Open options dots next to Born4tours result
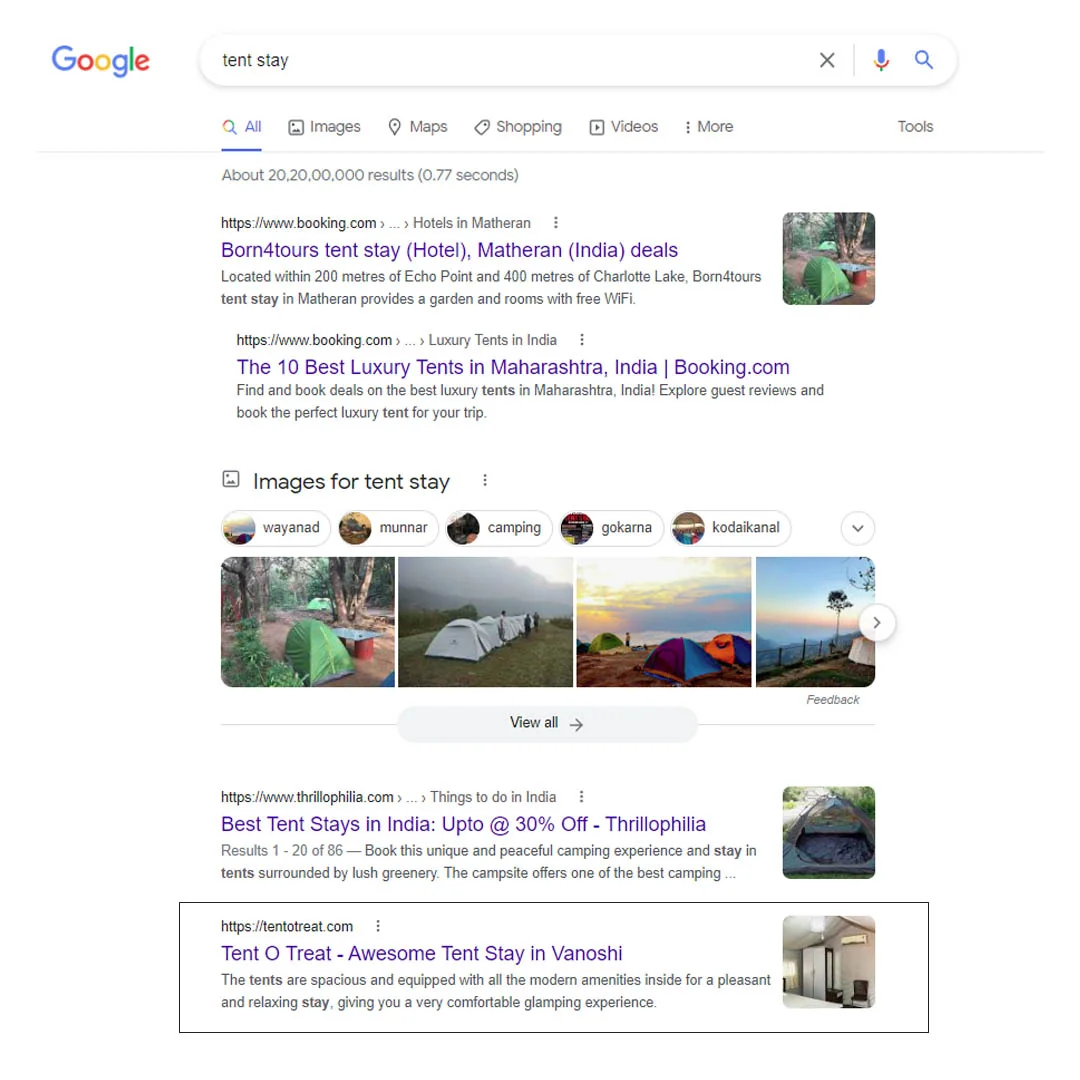This screenshot has width=1080, height=1080. [555, 222]
